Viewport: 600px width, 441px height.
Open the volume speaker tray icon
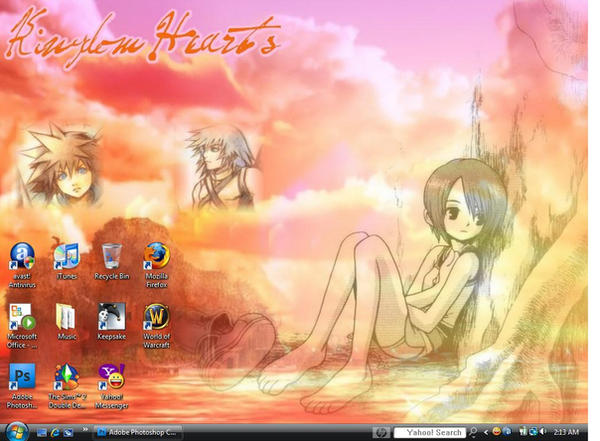[543, 432]
